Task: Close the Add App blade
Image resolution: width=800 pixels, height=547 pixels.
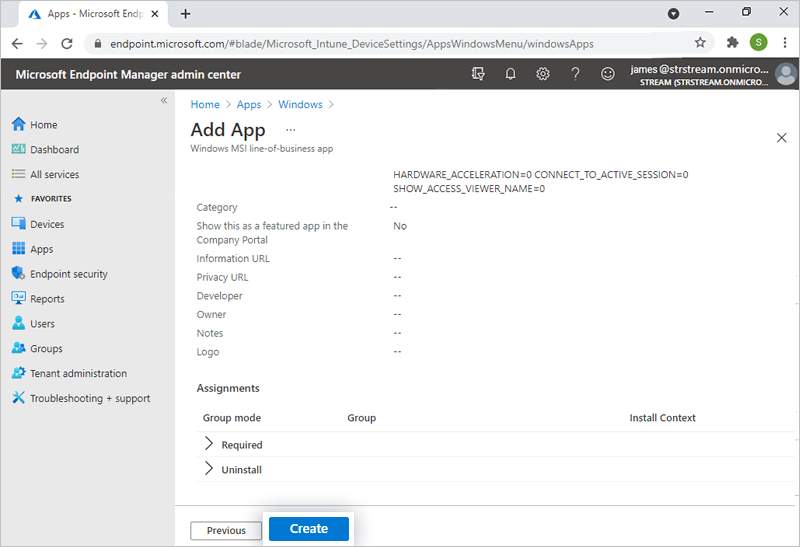Action: pyautogui.click(x=782, y=138)
